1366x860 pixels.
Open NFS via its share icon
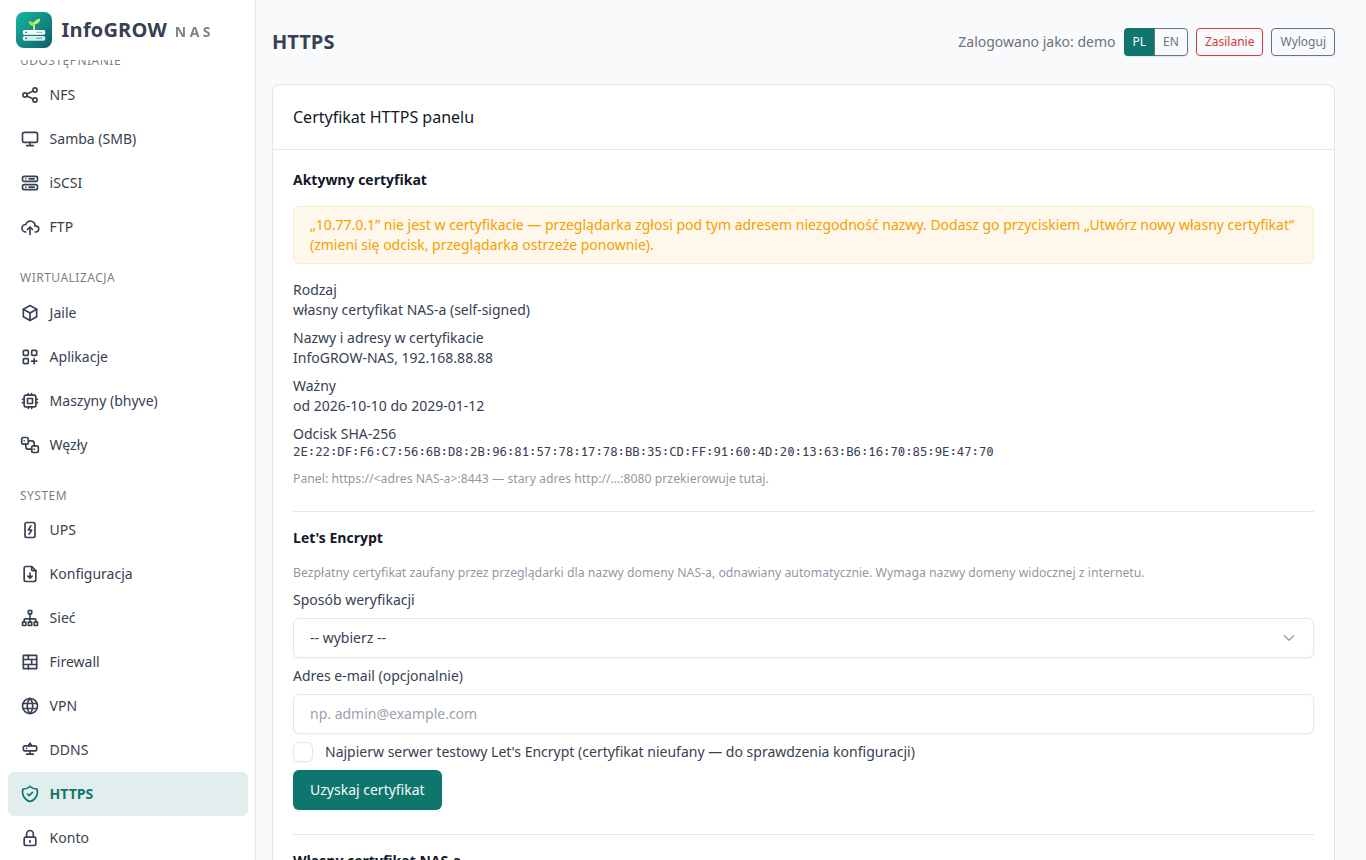click(30, 95)
